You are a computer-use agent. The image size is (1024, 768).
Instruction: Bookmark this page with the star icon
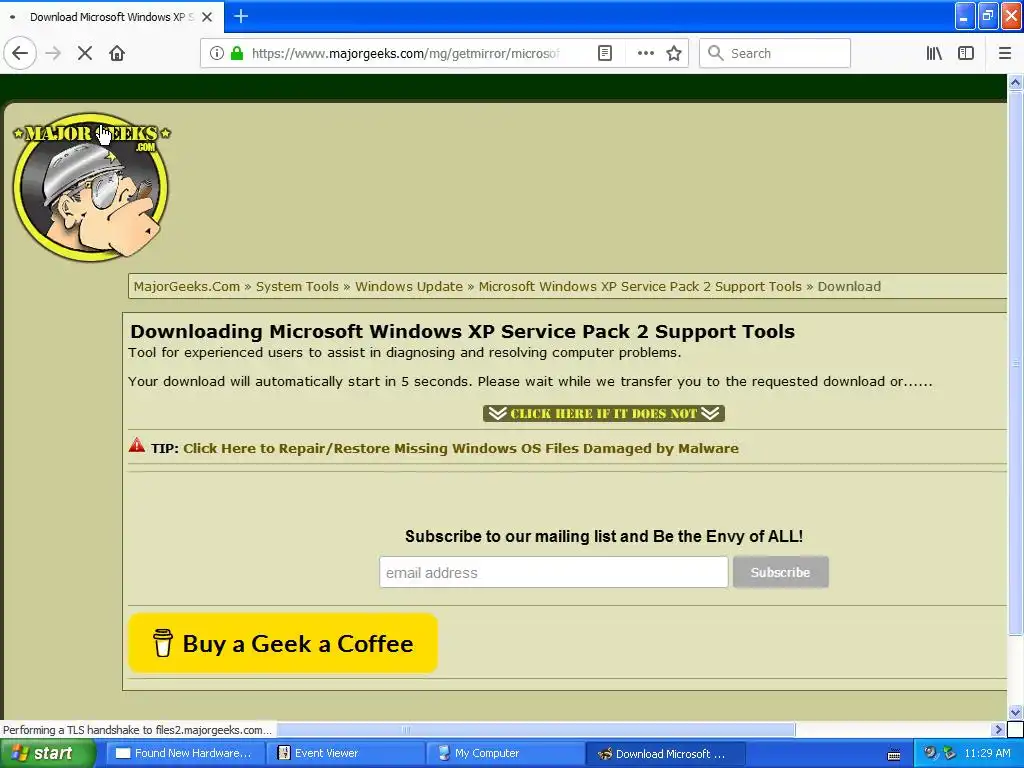(x=674, y=54)
